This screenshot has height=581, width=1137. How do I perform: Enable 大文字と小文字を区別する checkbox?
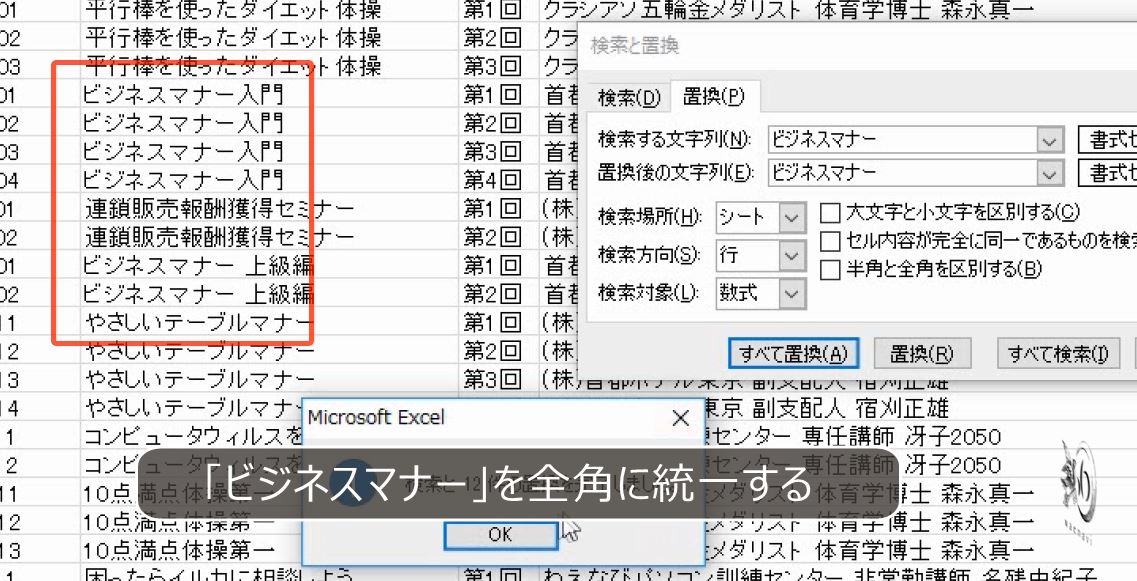[x=830, y=213]
